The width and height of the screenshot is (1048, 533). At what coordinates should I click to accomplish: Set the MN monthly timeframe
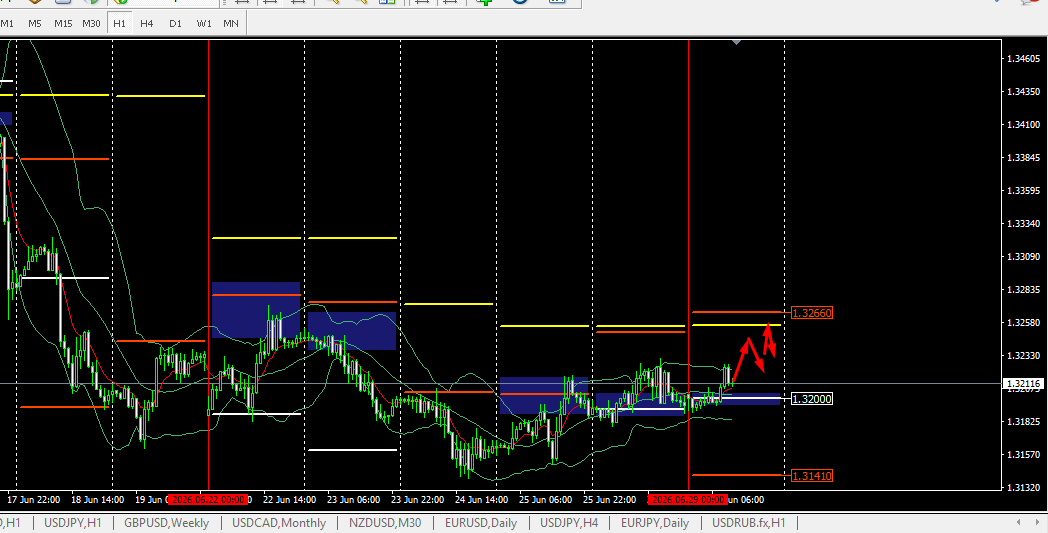tap(231, 23)
